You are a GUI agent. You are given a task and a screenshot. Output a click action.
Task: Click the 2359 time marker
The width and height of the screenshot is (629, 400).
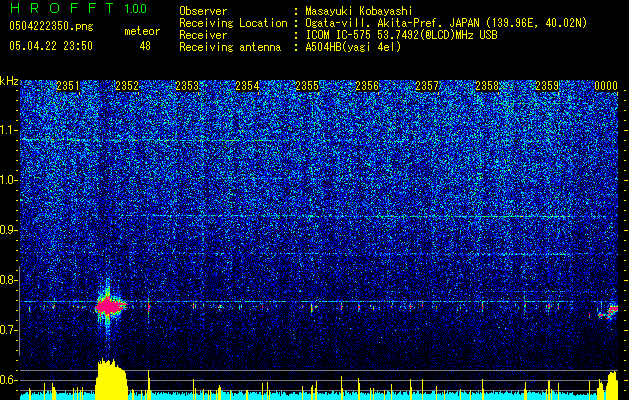pyautogui.click(x=547, y=86)
